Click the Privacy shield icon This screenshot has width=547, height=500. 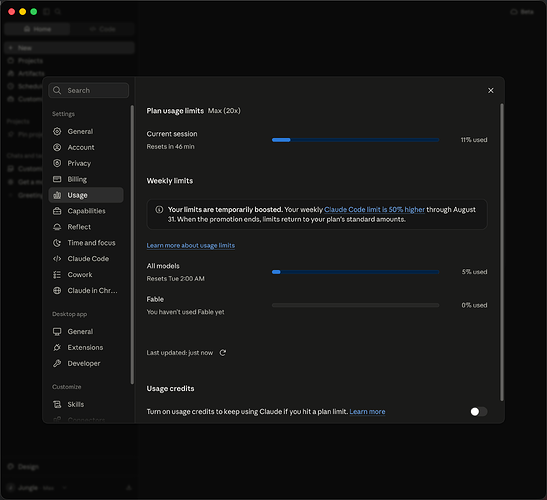click(x=57, y=163)
